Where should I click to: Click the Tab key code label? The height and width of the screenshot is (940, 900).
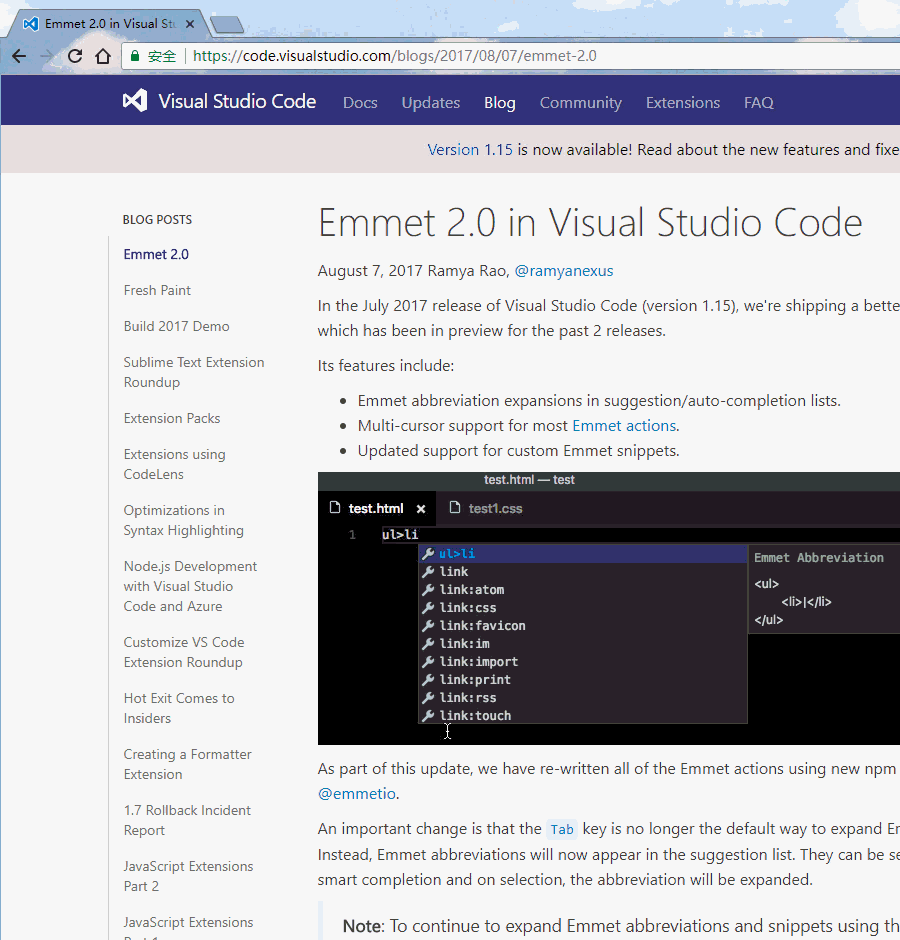562,829
